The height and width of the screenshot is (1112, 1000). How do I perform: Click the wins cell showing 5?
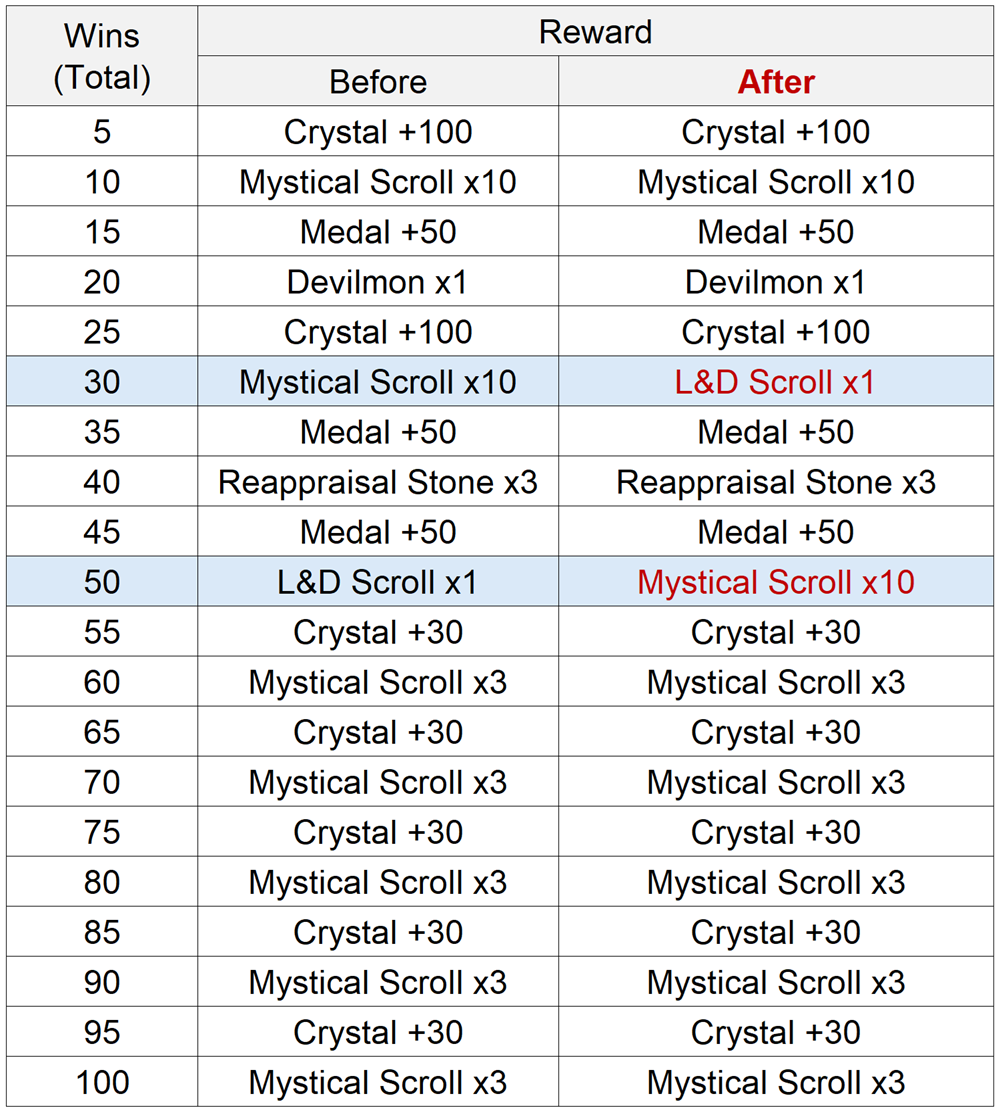point(102,132)
